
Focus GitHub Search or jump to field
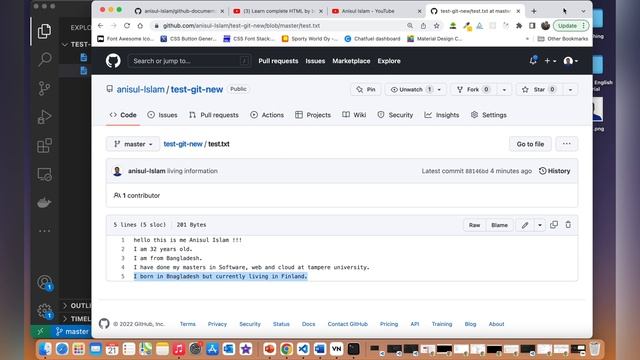(189, 61)
